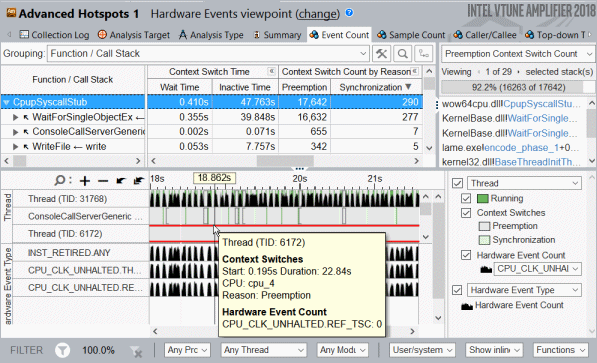This screenshot has height=363, width=597.
Task: Click the Advanced Hotspots result icon
Action: (11, 13)
